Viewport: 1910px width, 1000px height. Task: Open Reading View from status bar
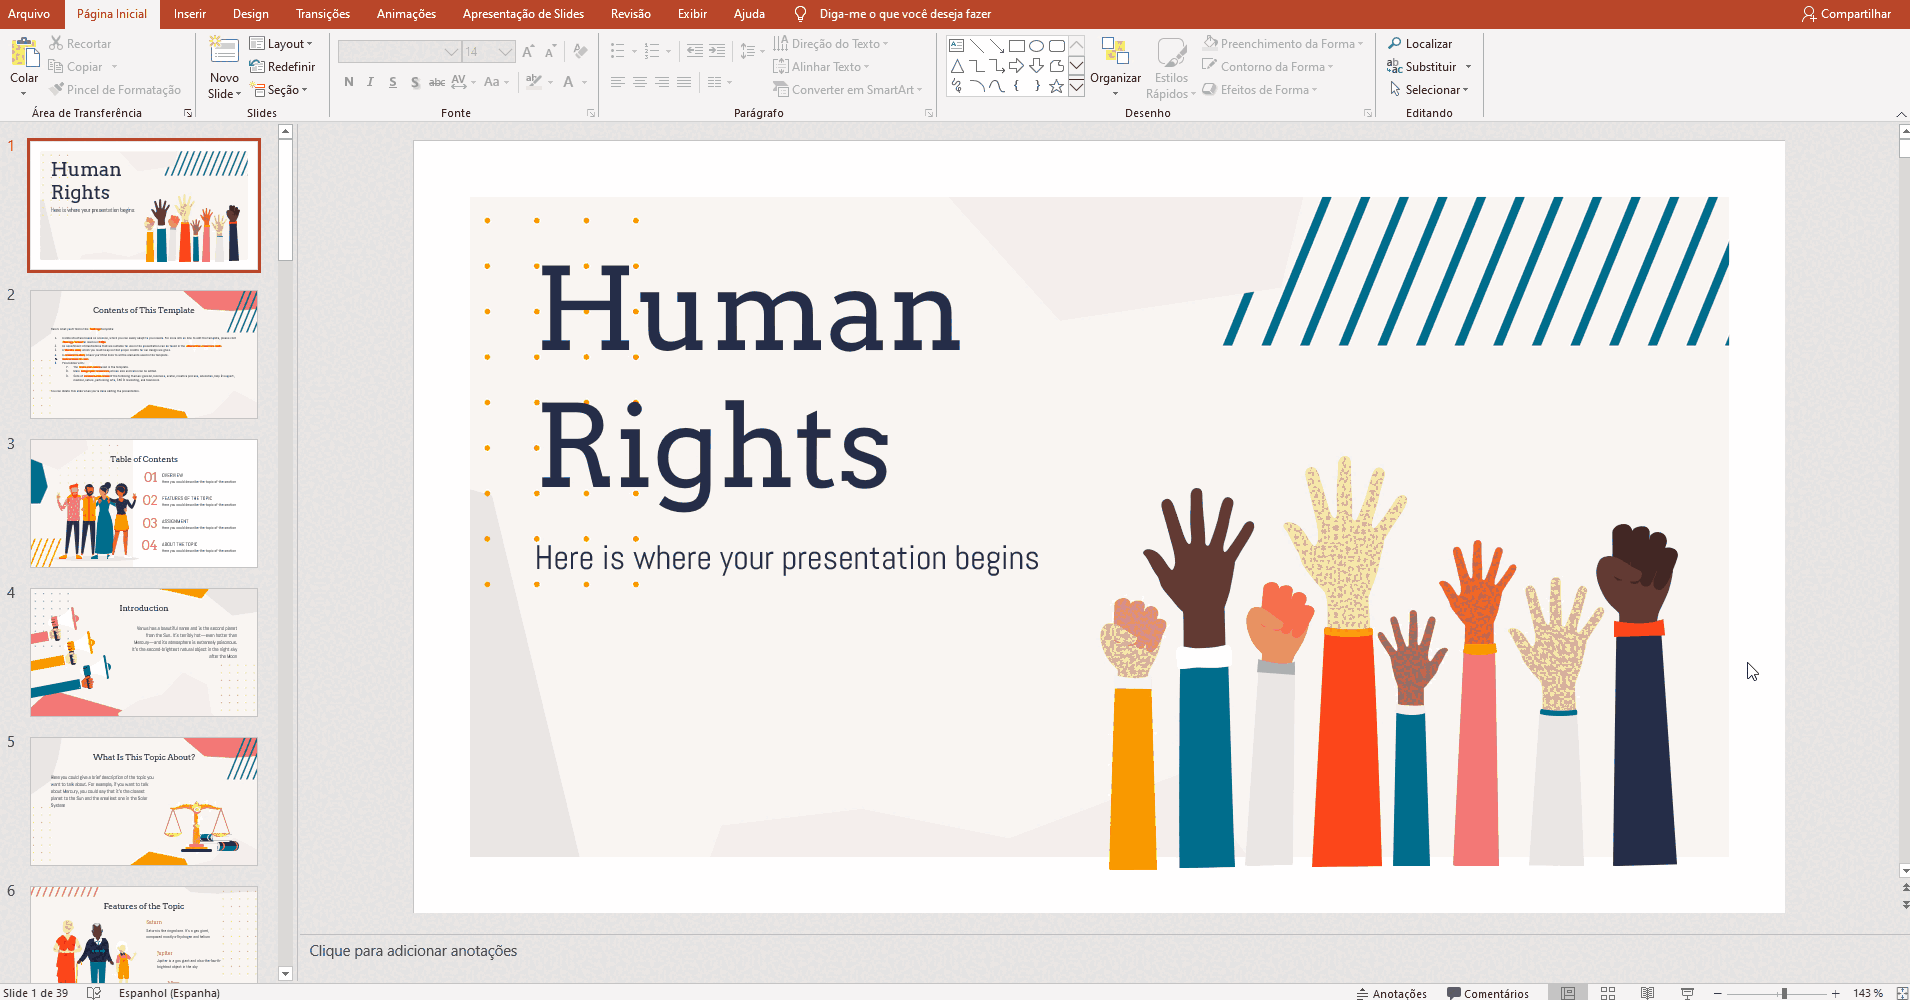pos(1647,993)
